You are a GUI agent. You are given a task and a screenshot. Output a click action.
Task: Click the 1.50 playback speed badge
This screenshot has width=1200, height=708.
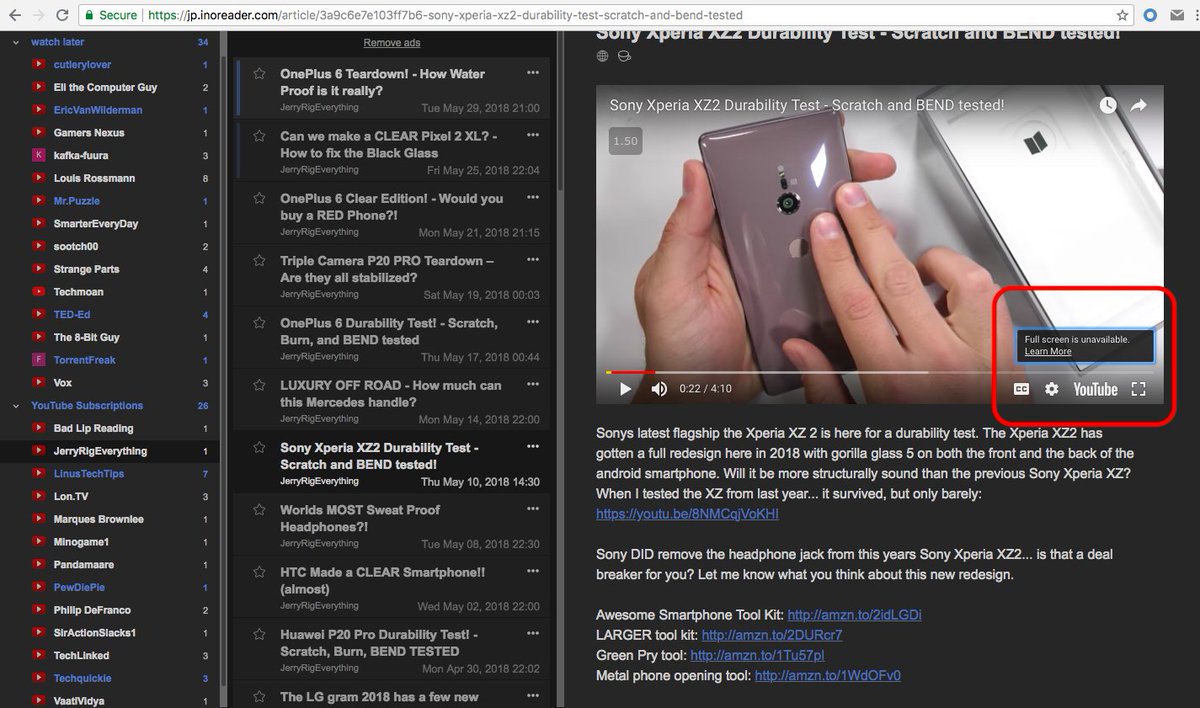click(x=625, y=142)
